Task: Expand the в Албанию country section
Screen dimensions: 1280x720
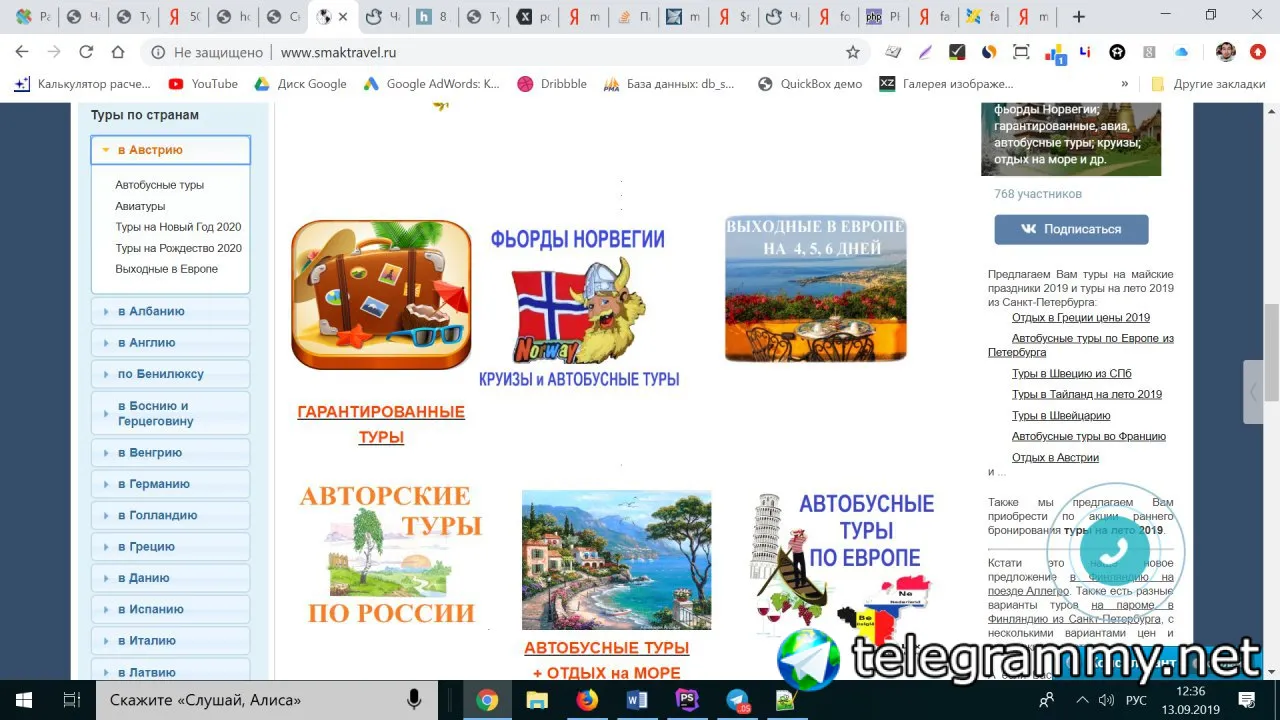Action: (x=171, y=311)
